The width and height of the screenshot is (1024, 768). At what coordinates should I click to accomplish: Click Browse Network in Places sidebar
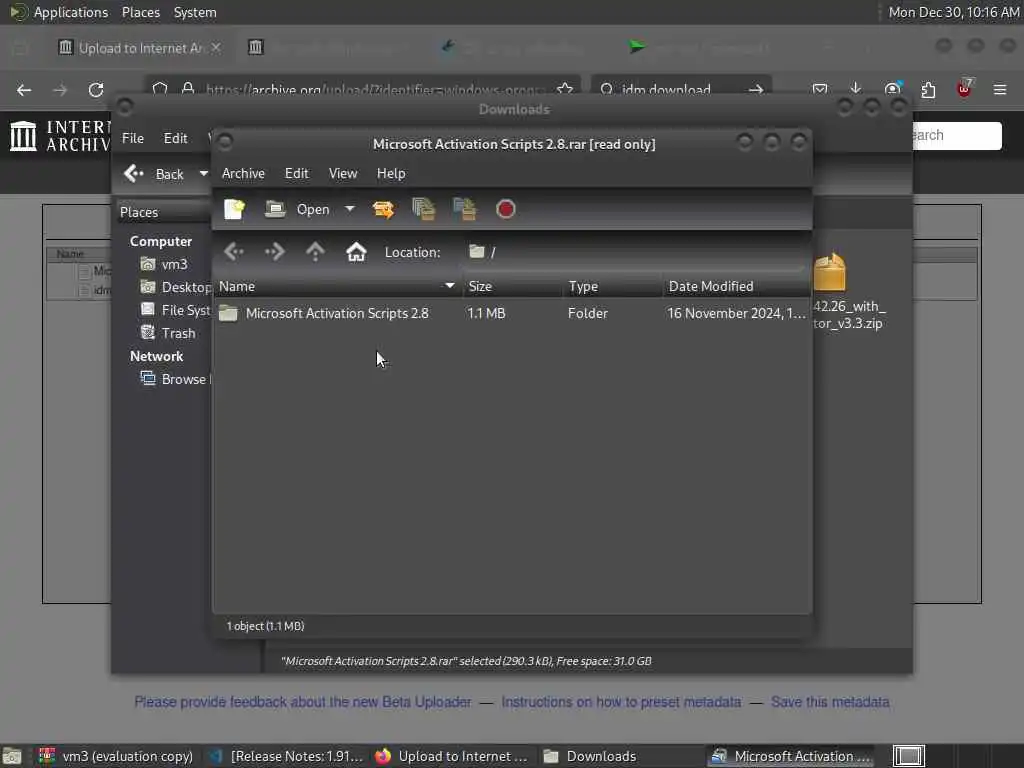[x=176, y=379]
